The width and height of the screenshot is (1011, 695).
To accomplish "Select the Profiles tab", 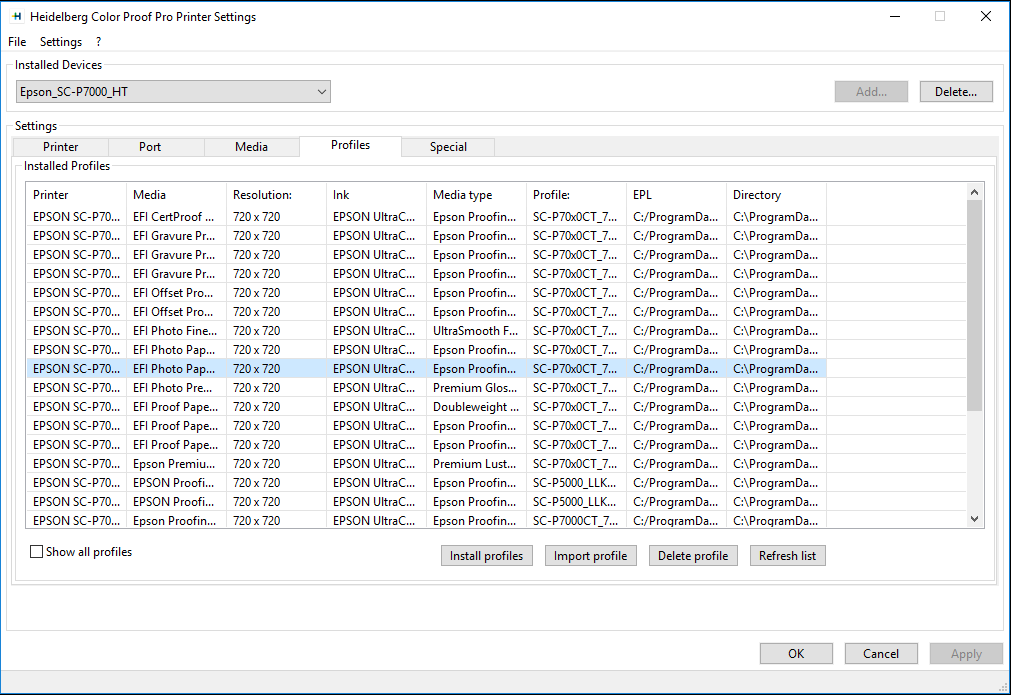I will pyautogui.click(x=350, y=145).
